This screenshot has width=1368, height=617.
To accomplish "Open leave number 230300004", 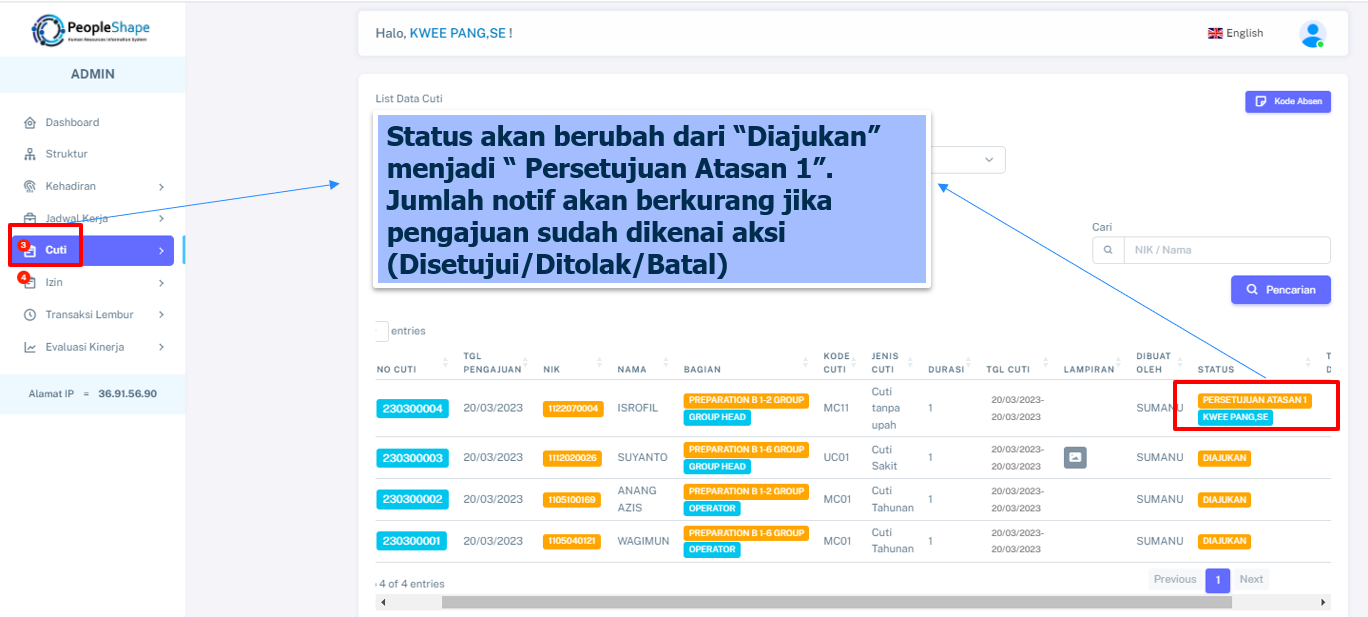I will pos(412,408).
